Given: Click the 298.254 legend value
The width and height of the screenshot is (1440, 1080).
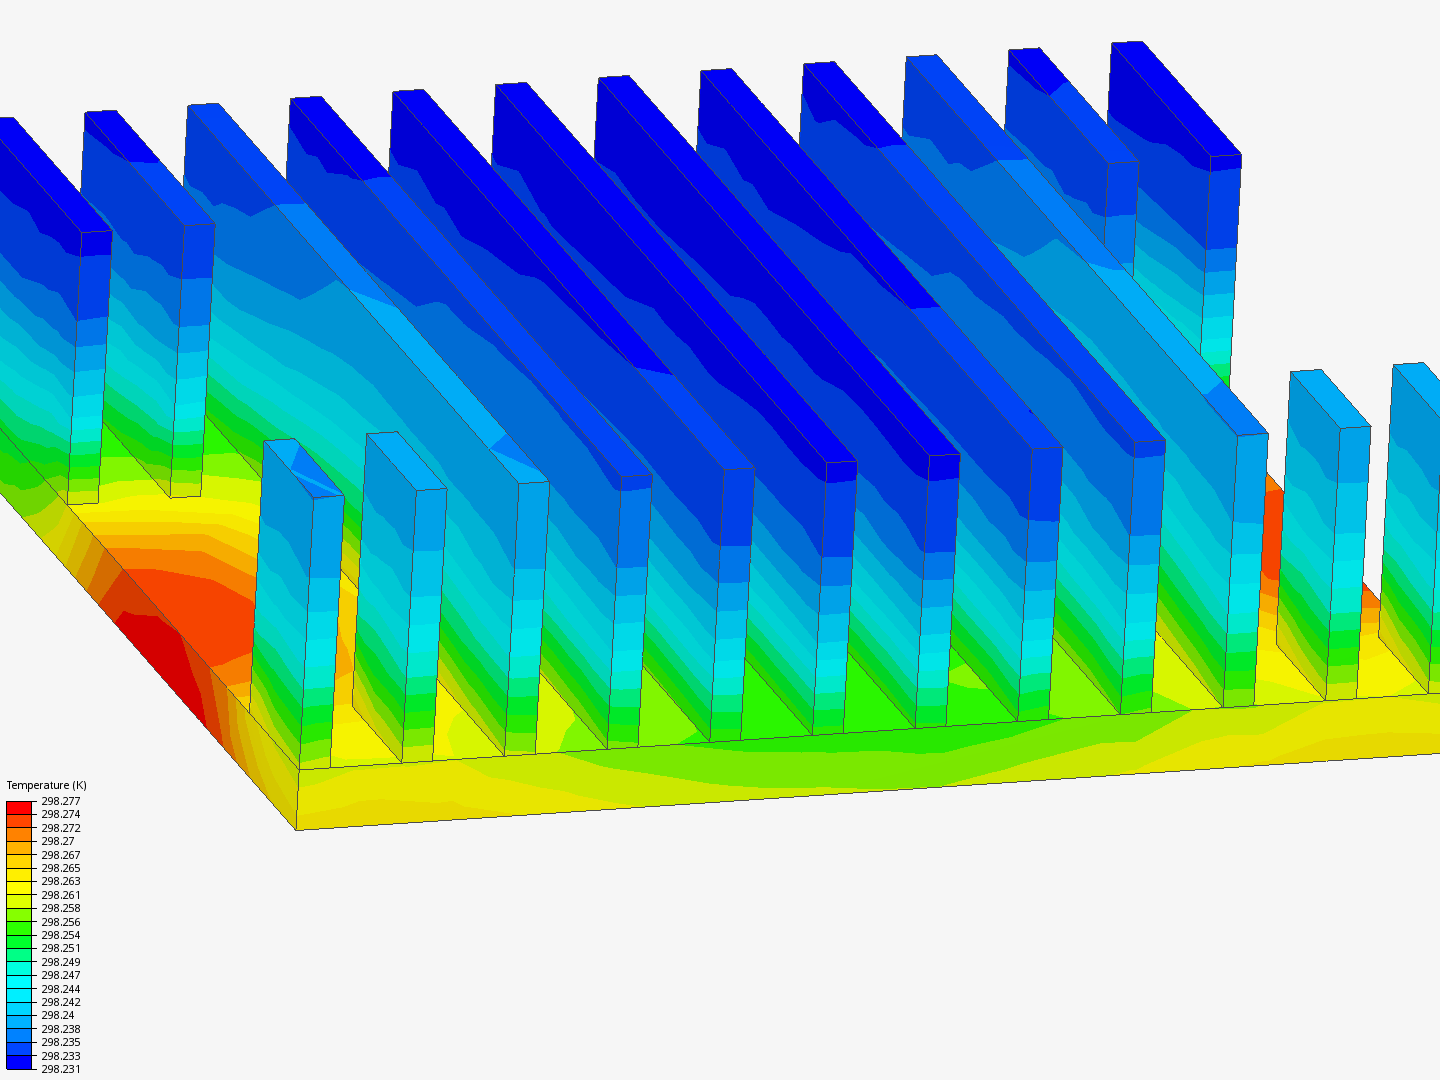Looking at the screenshot, I should pos(61,935).
